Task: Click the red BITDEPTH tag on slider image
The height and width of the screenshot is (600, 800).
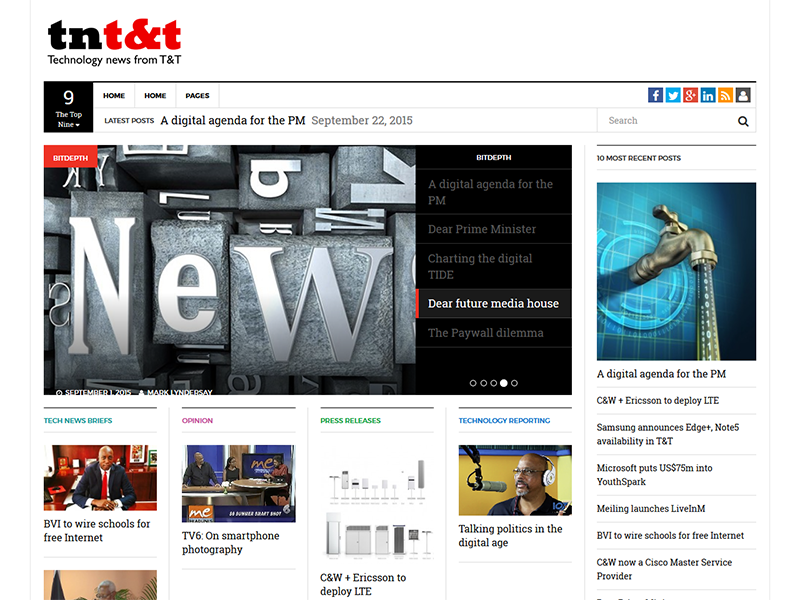Action: 70,158
